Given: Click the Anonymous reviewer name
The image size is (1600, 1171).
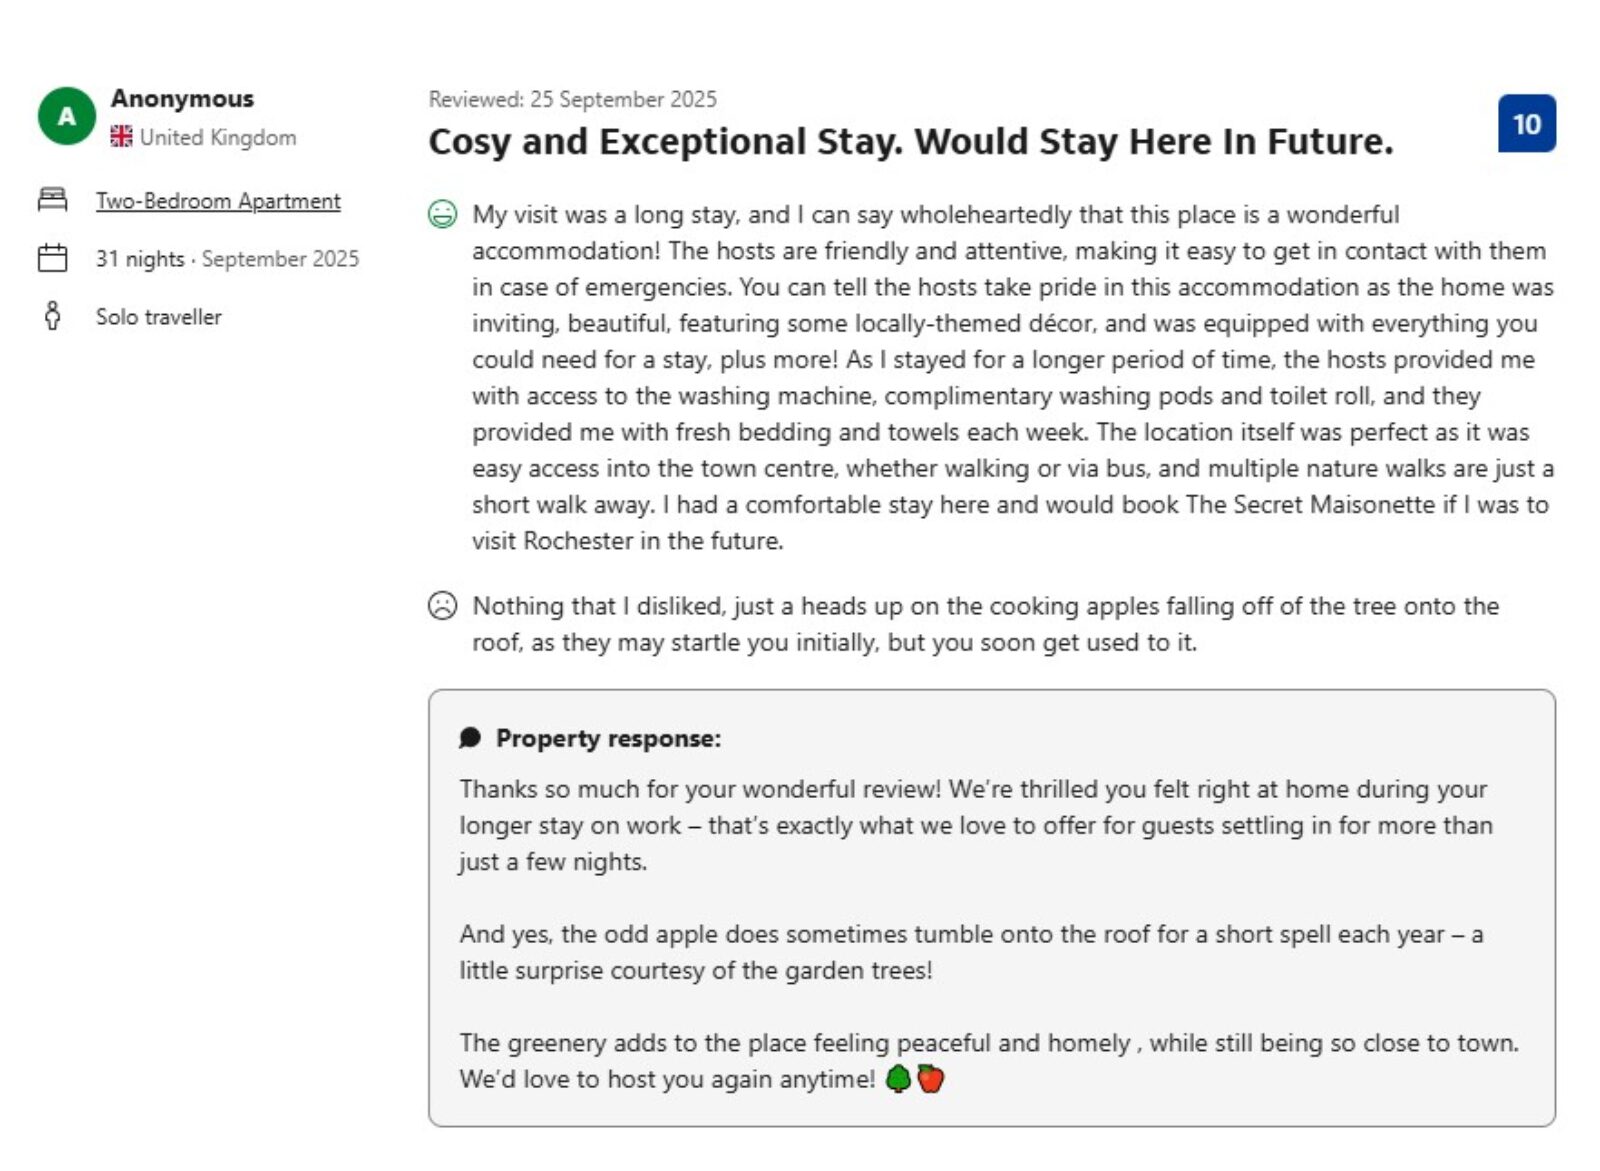Looking at the screenshot, I should click(182, 98).
